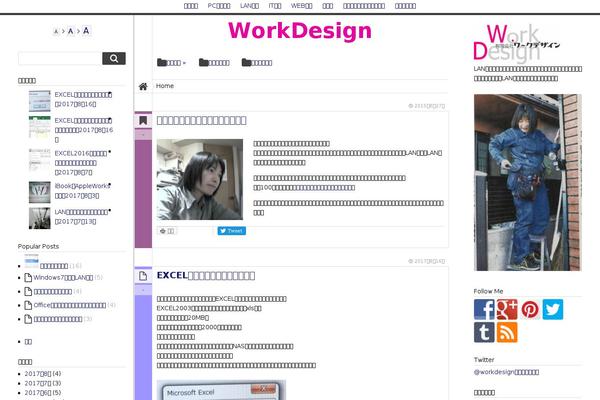This screenshot has width=600, height=400.
Task: Open the 2017 July (3) archive
Action: click(x=42, y=383)
